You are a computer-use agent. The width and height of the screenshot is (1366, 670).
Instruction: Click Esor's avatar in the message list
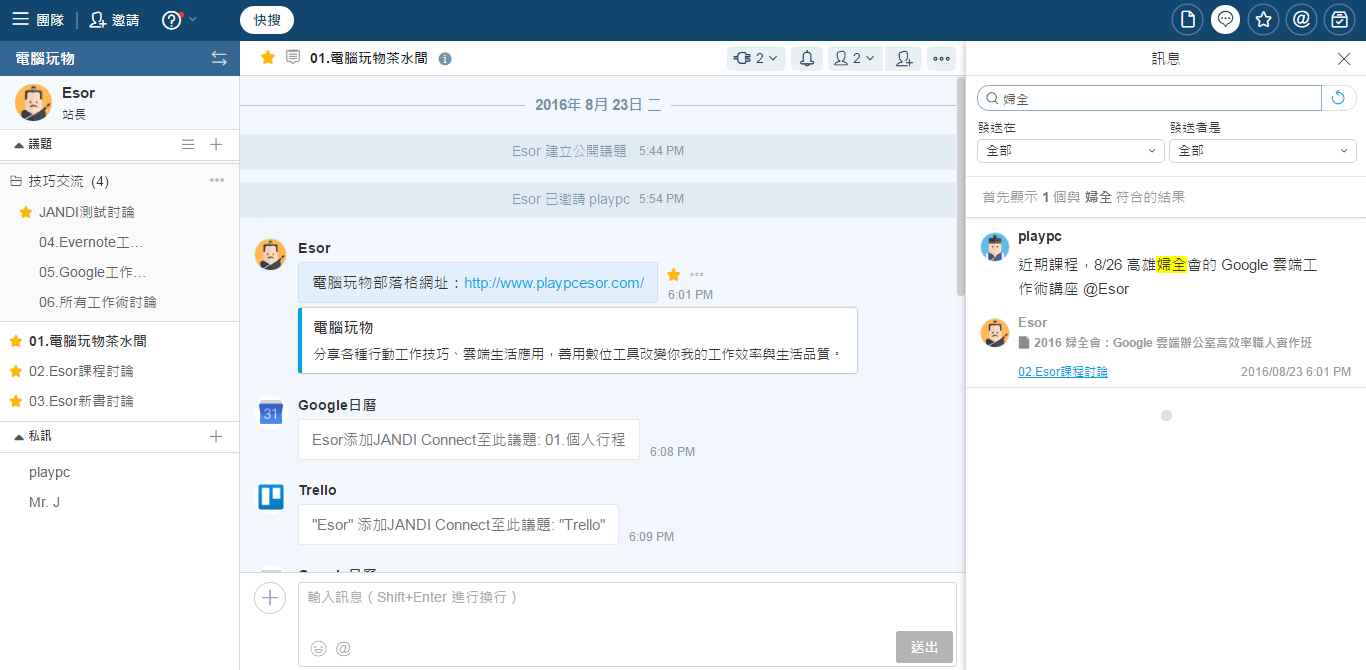click(271, 254)
